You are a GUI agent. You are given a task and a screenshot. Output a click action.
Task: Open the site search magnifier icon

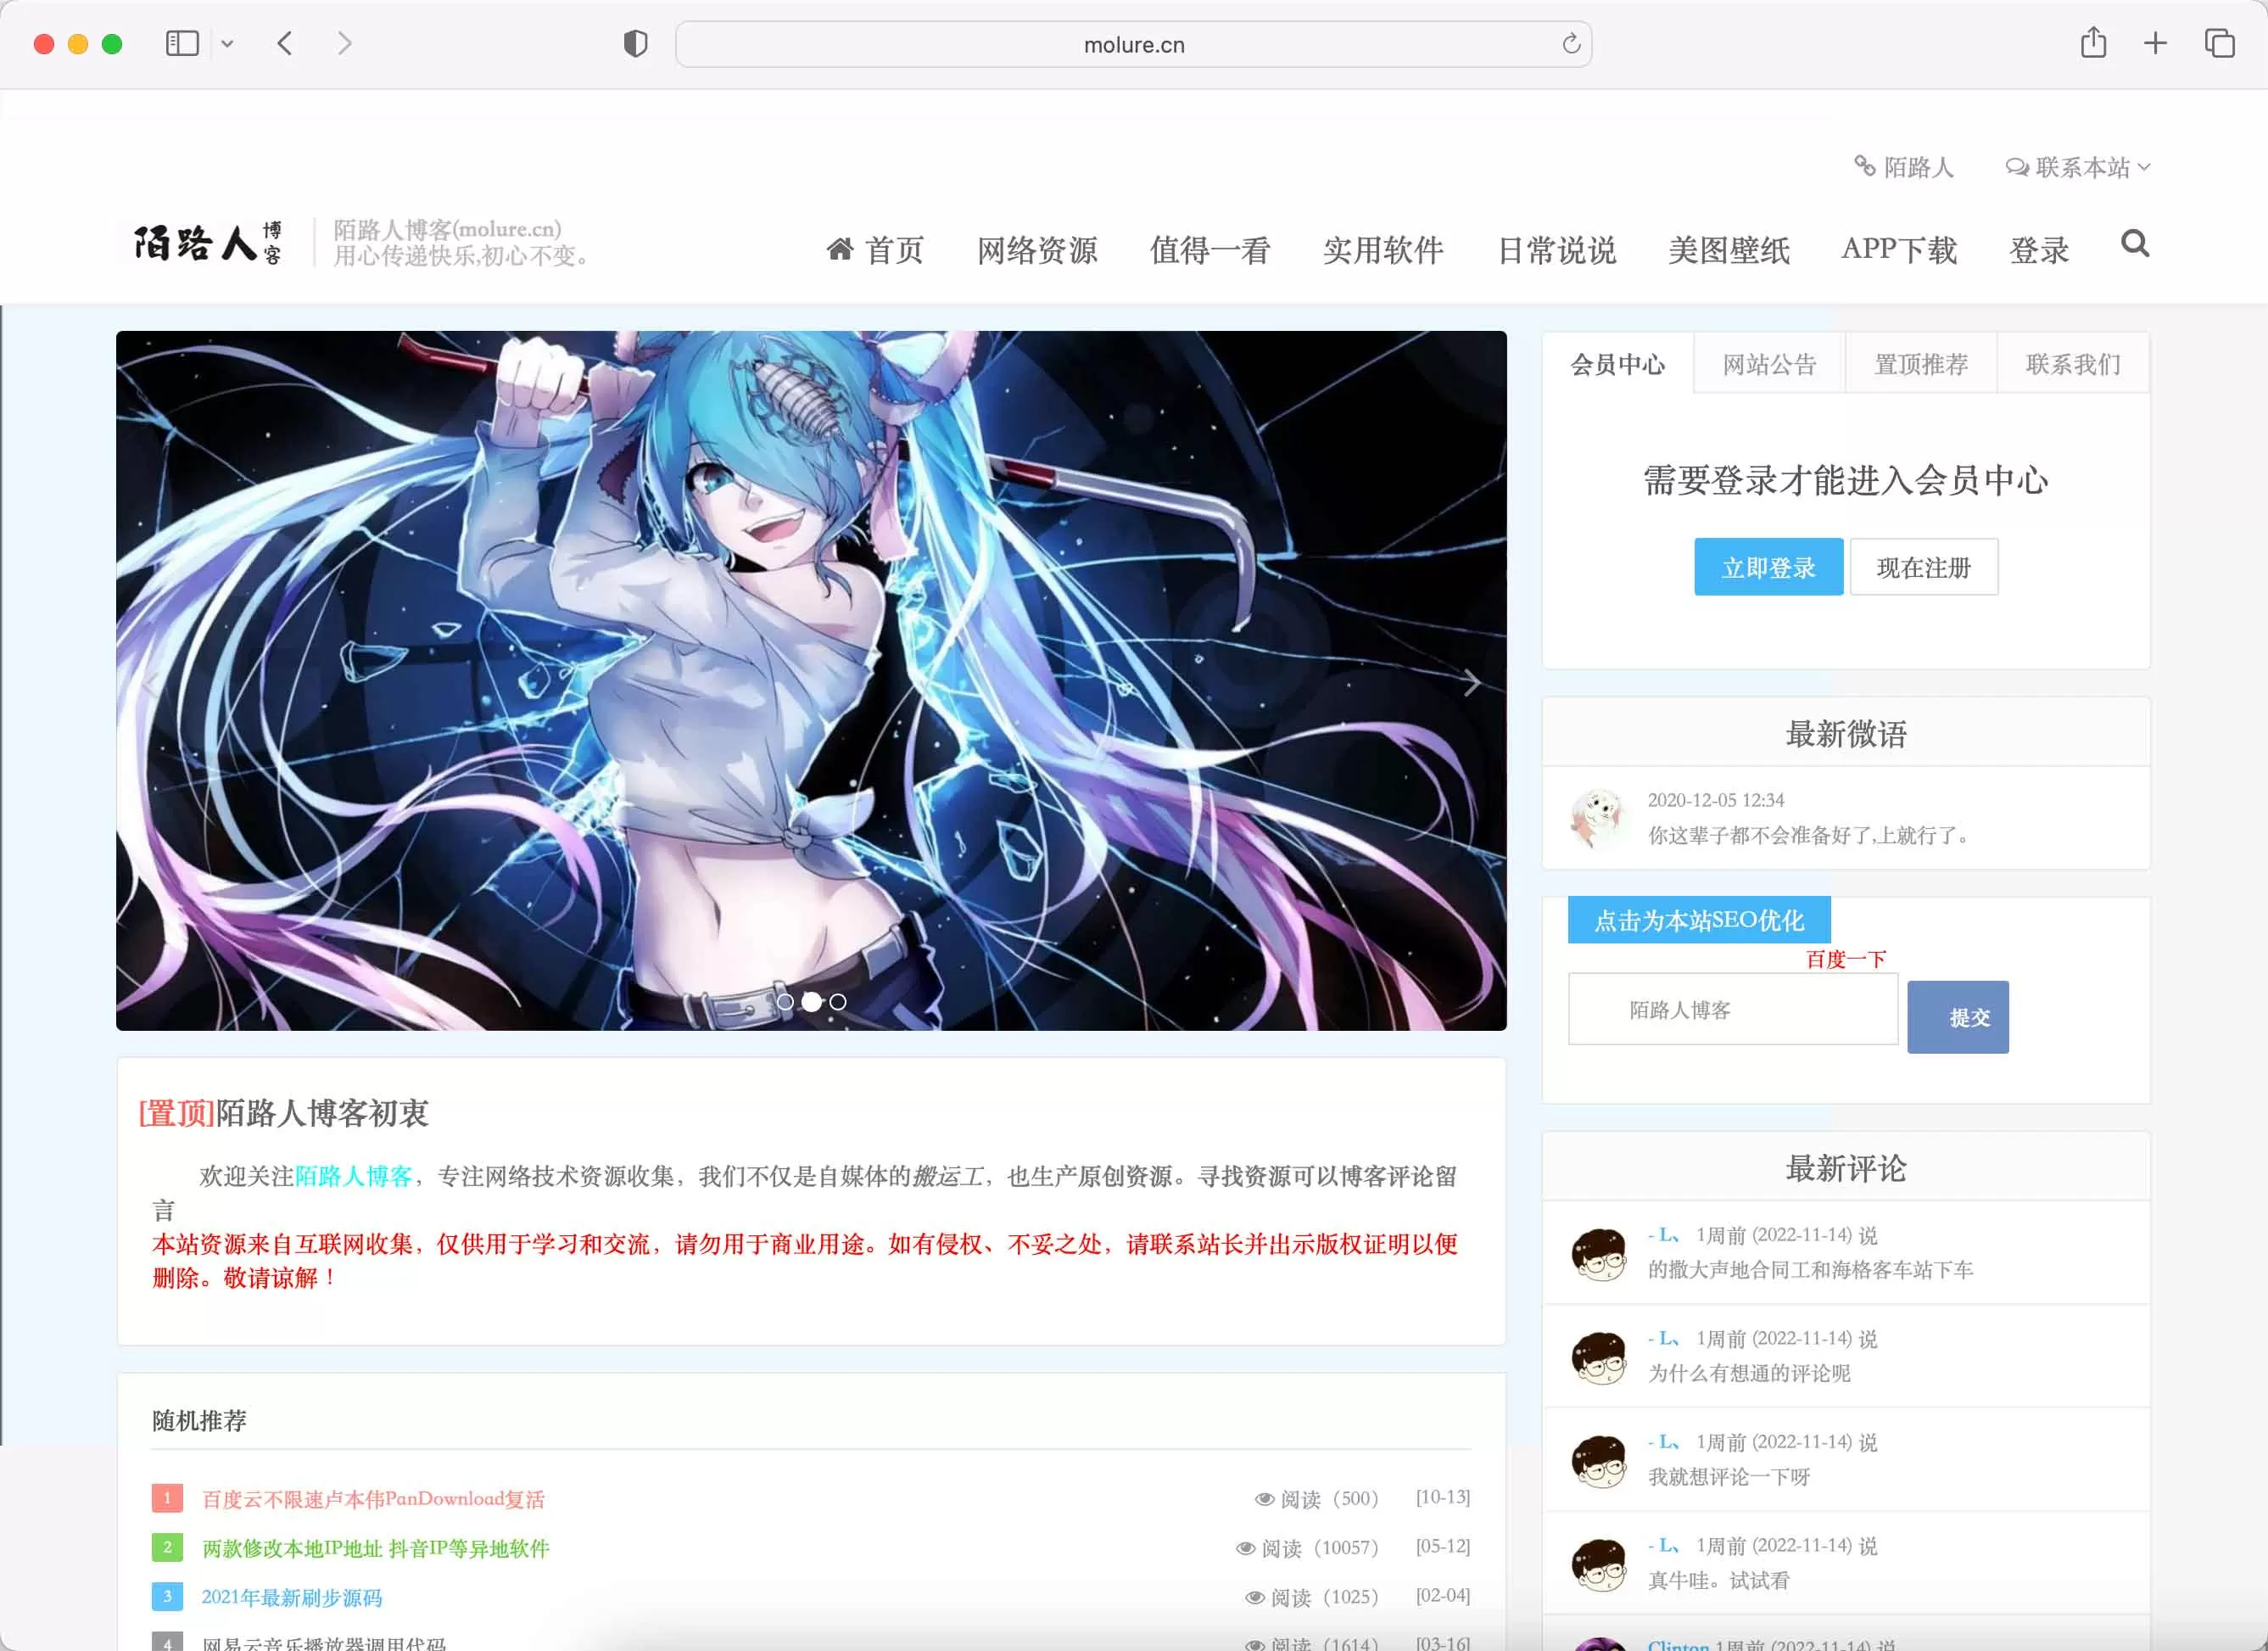coord(2135,243)
